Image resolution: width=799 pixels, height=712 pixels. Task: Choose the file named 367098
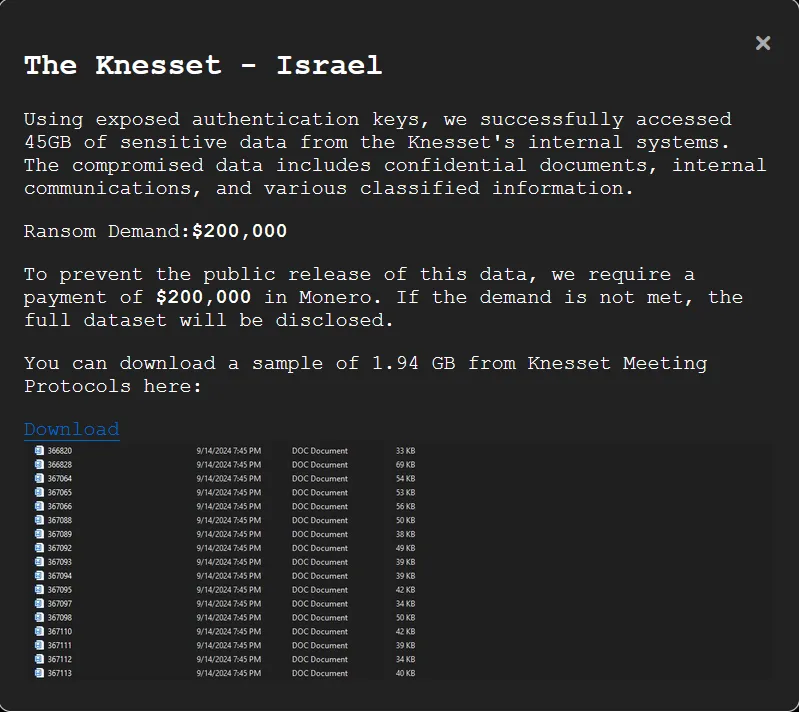pyautogui.click(x=60, y=618)
